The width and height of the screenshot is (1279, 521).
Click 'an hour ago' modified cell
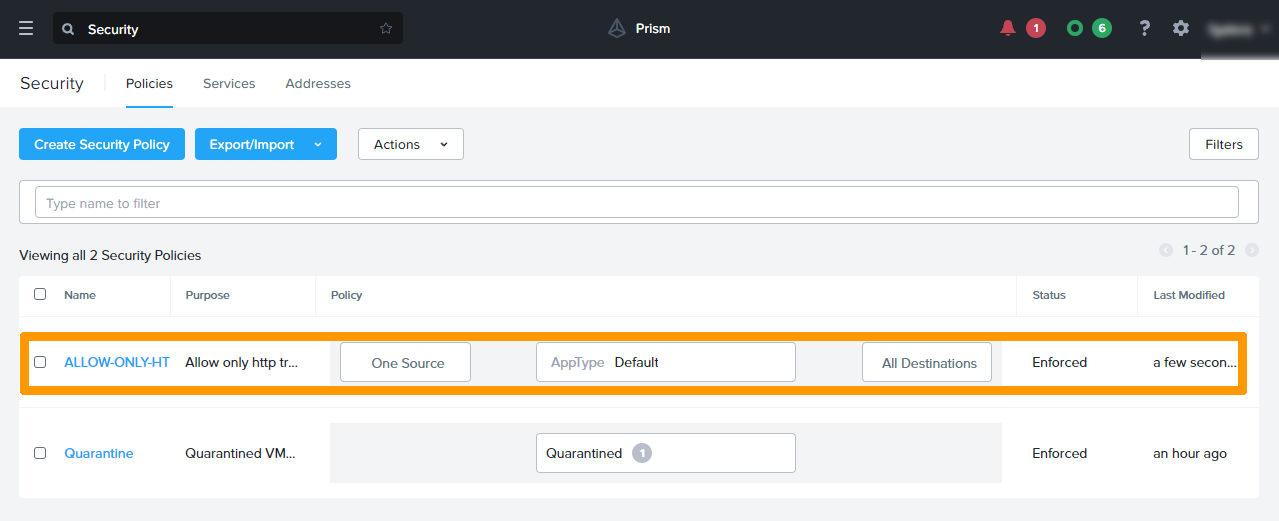[1190, 453]
